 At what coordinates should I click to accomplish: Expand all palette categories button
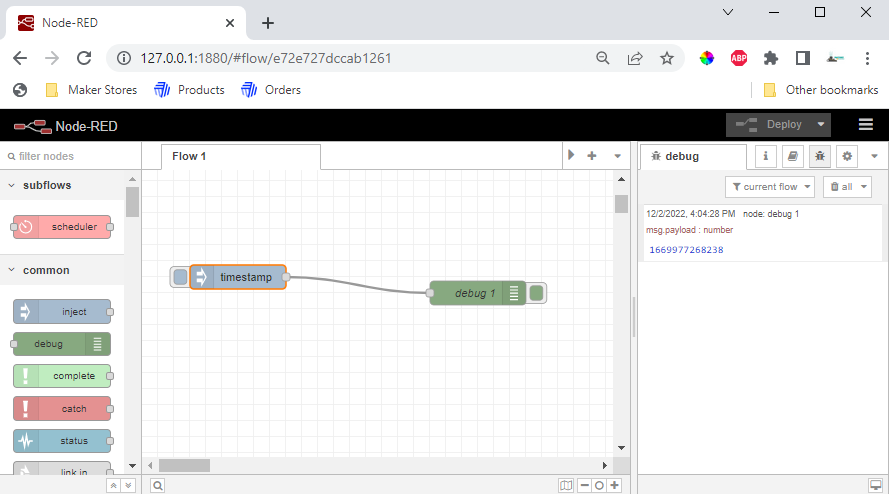pyautogui.click(x=128, y=485)
